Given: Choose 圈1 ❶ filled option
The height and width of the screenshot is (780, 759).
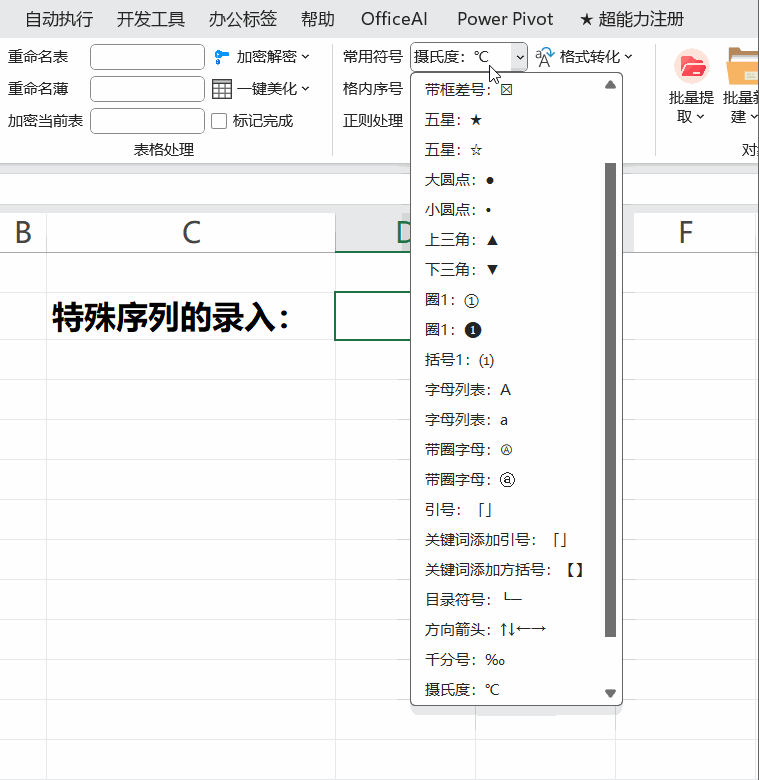Looking at the screenshot, I should pyautogui.click(x=507, y=330).
